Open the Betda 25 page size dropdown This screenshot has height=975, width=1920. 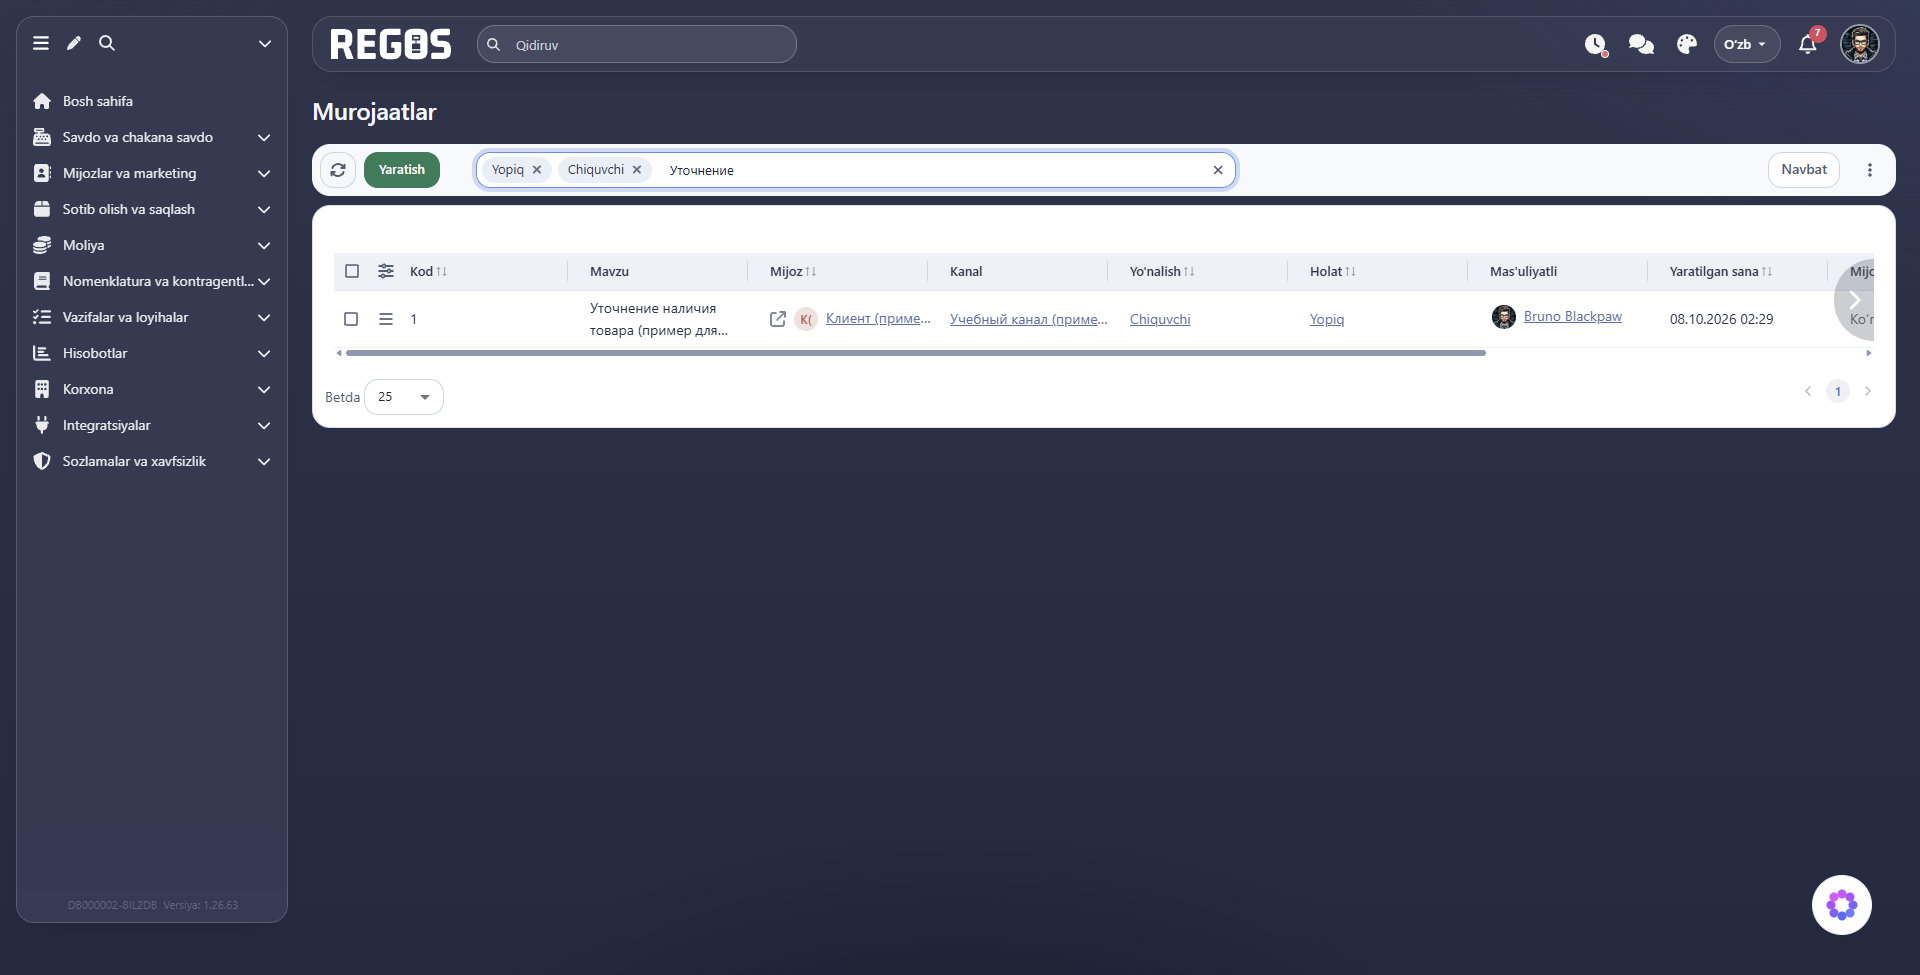[x=404, y=397]
